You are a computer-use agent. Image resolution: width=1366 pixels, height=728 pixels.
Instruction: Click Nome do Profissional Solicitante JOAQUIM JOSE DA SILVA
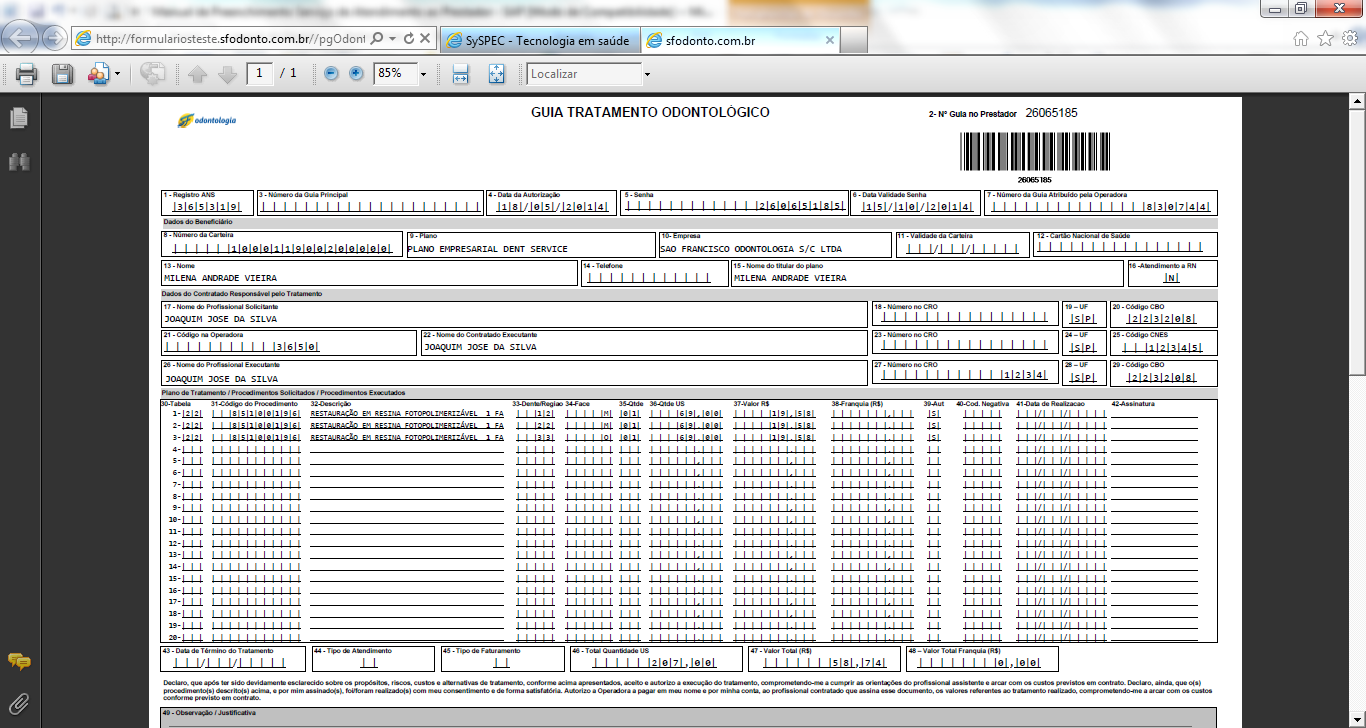click(x=221, y=319)
